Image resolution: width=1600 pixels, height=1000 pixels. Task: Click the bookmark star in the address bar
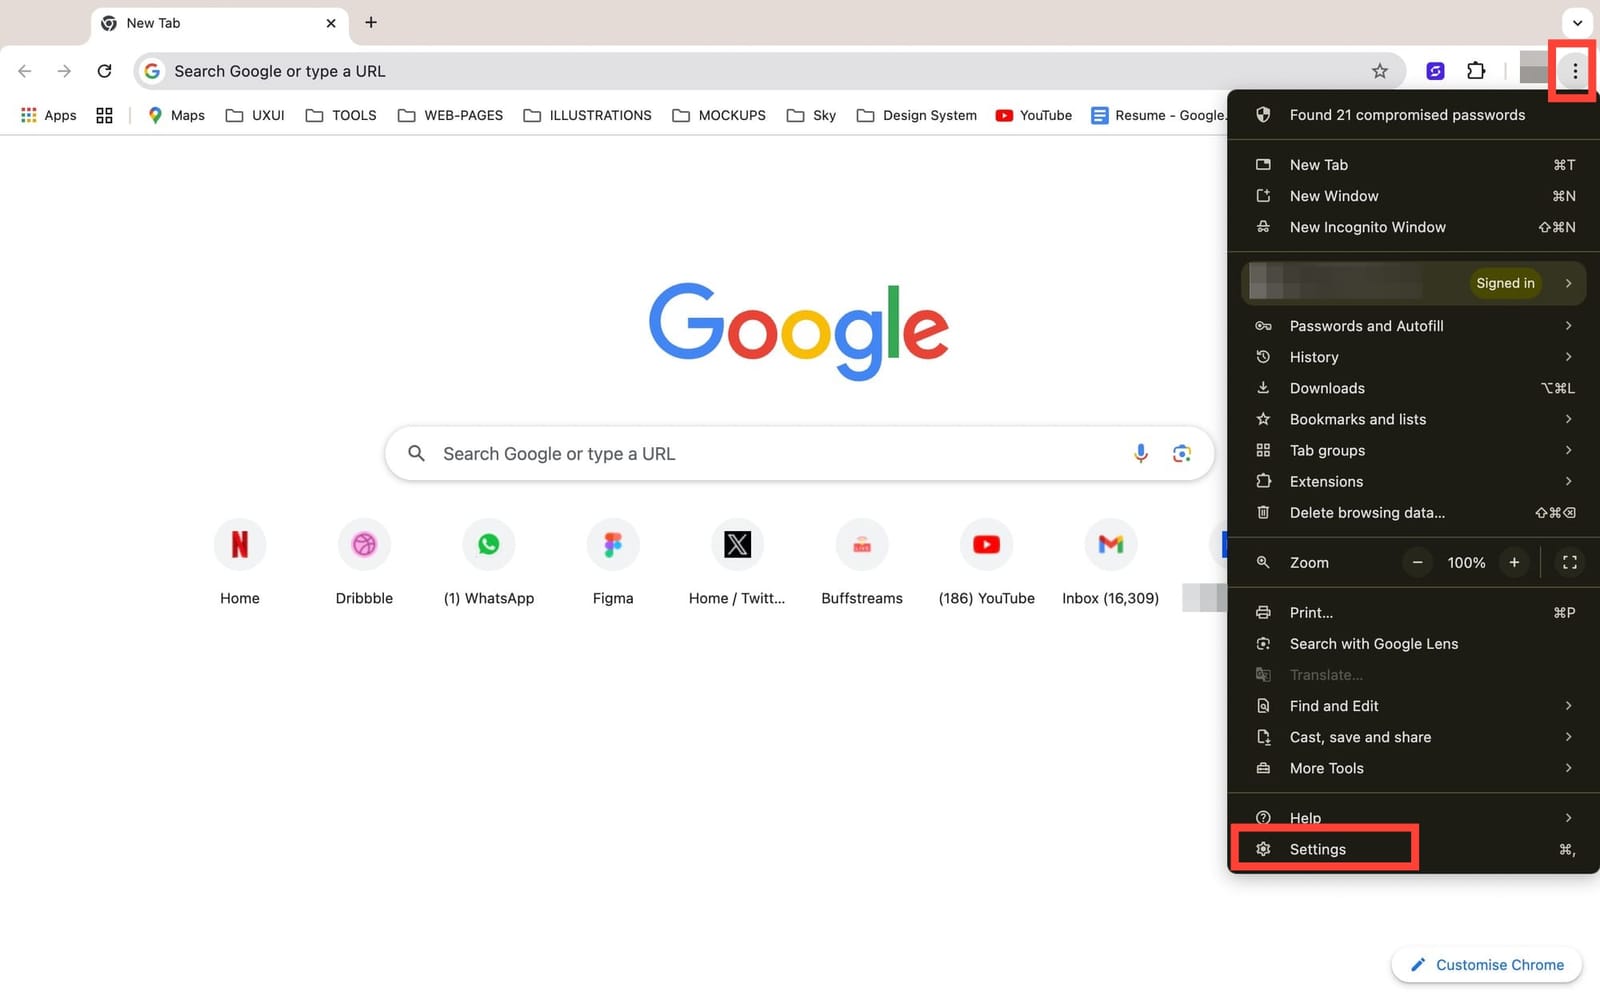(1379, 70)
